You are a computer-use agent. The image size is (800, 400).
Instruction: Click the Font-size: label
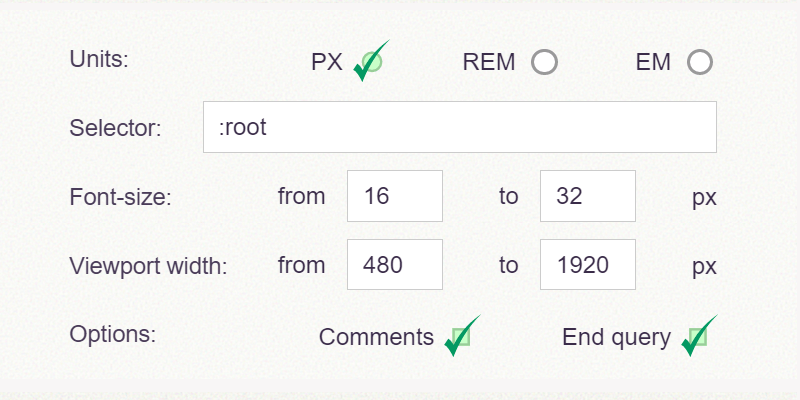[121, 197]
